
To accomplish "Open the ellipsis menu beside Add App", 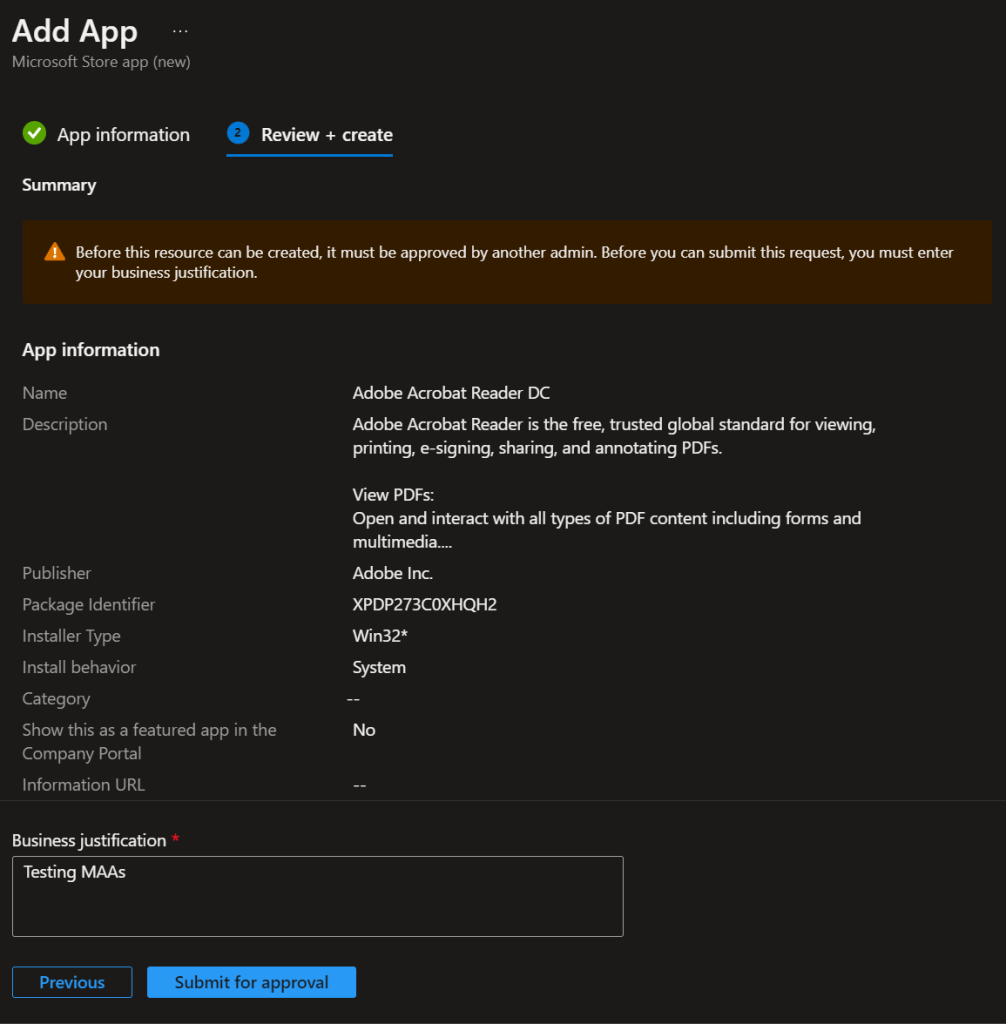I will [180, 31].
